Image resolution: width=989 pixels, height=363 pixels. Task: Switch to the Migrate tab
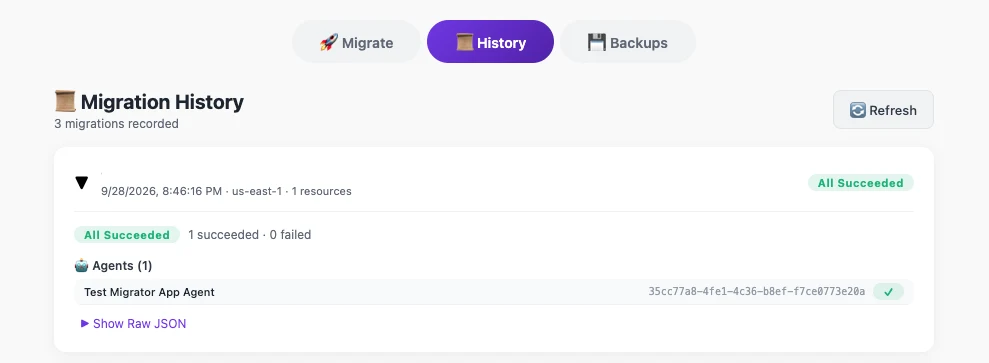point(356,42)
